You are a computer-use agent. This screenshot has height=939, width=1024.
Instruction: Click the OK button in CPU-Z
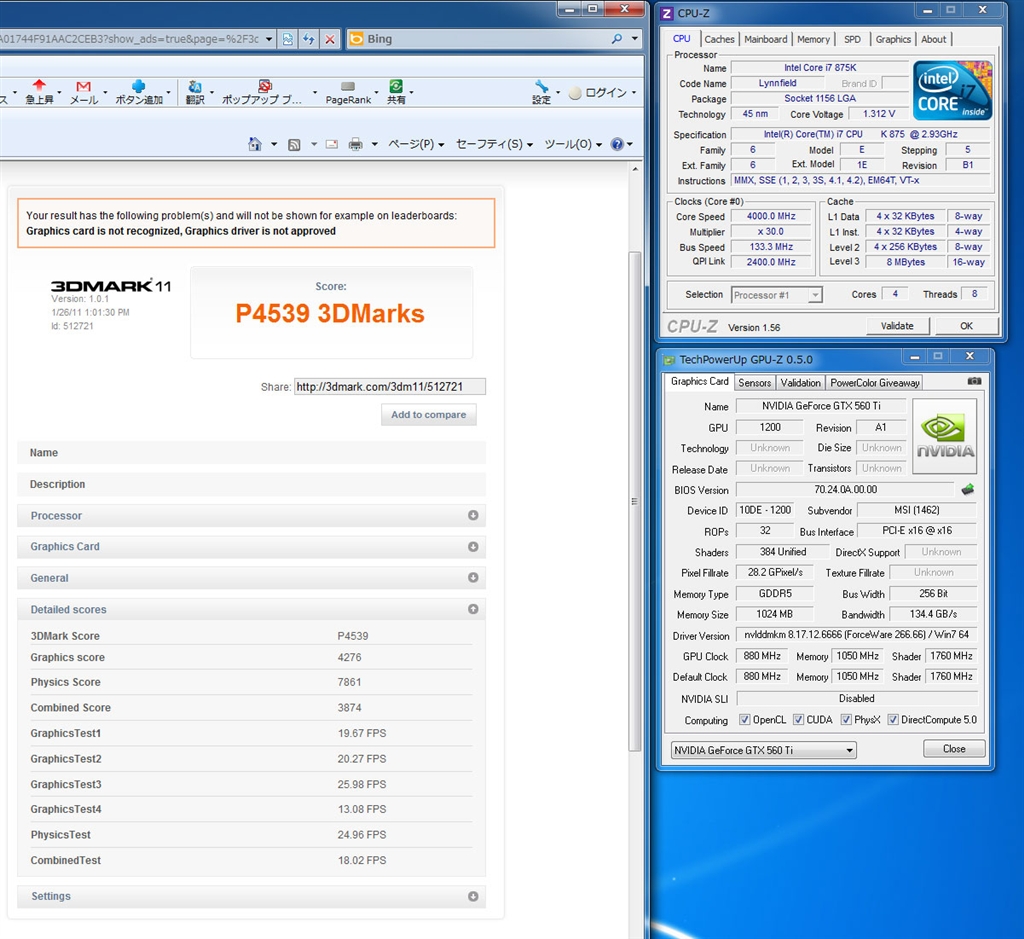pos(966,326)
